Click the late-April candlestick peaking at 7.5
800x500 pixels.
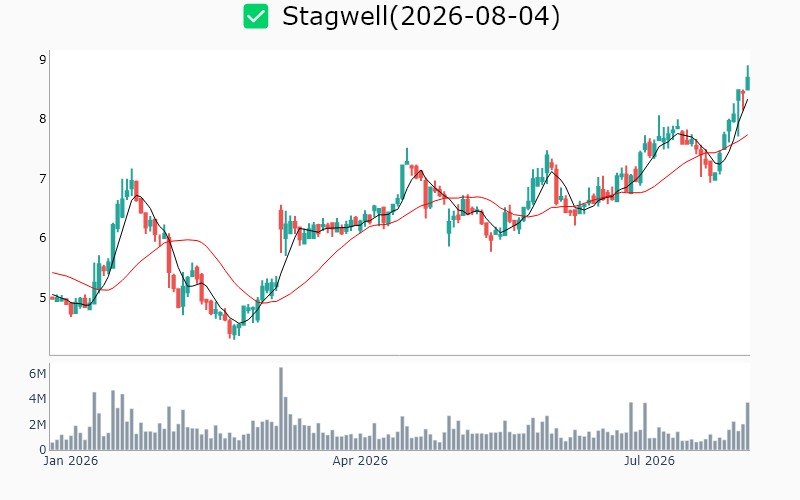pyautogui.click(x=407, y=156)
